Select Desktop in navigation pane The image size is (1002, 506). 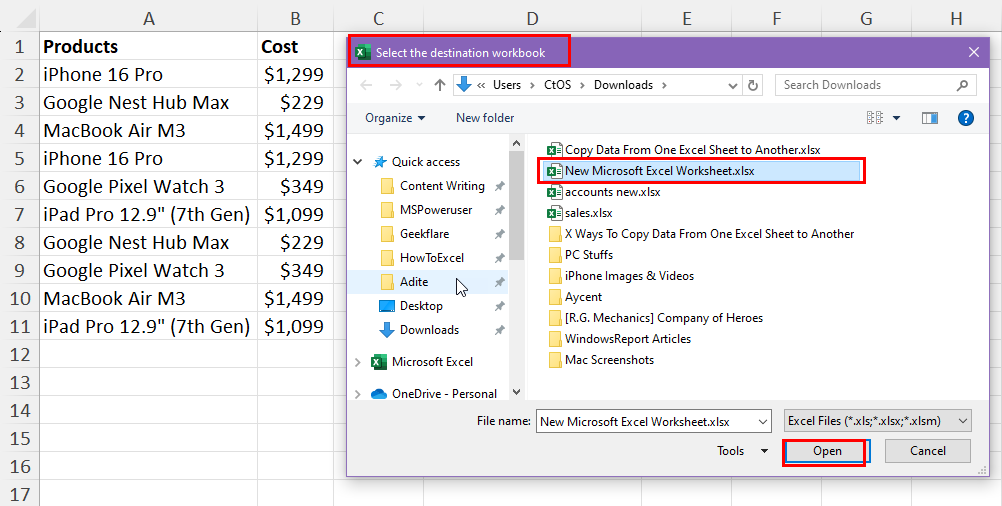click(x=421, y=306)
